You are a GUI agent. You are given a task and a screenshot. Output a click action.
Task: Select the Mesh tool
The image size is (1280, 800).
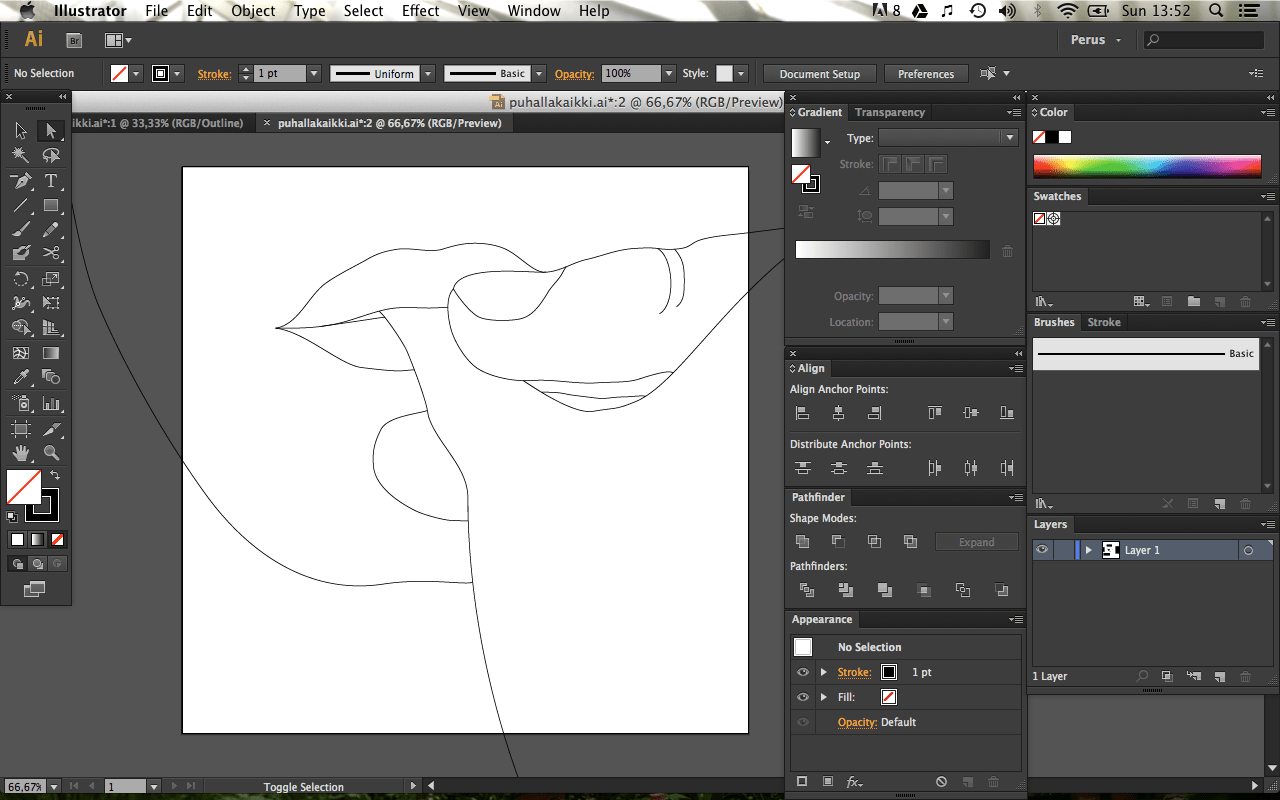(21, 353)
